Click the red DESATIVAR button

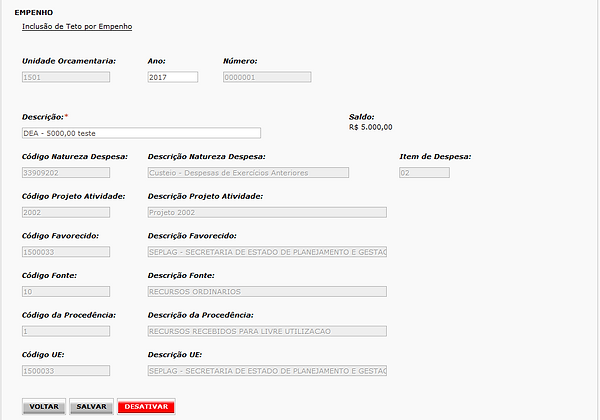(x=146, y=407)
